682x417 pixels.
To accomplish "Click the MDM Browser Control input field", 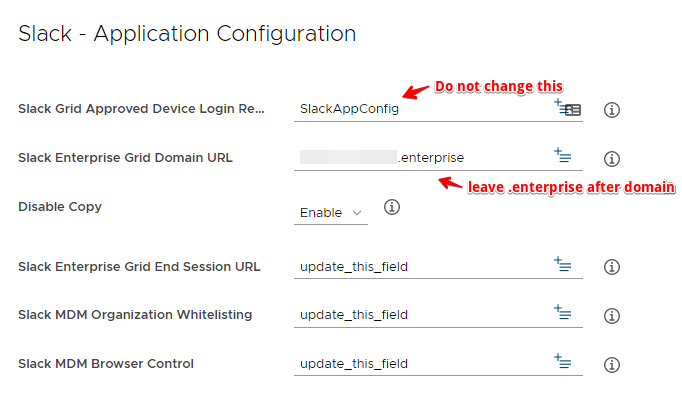I will coord(420,362).
